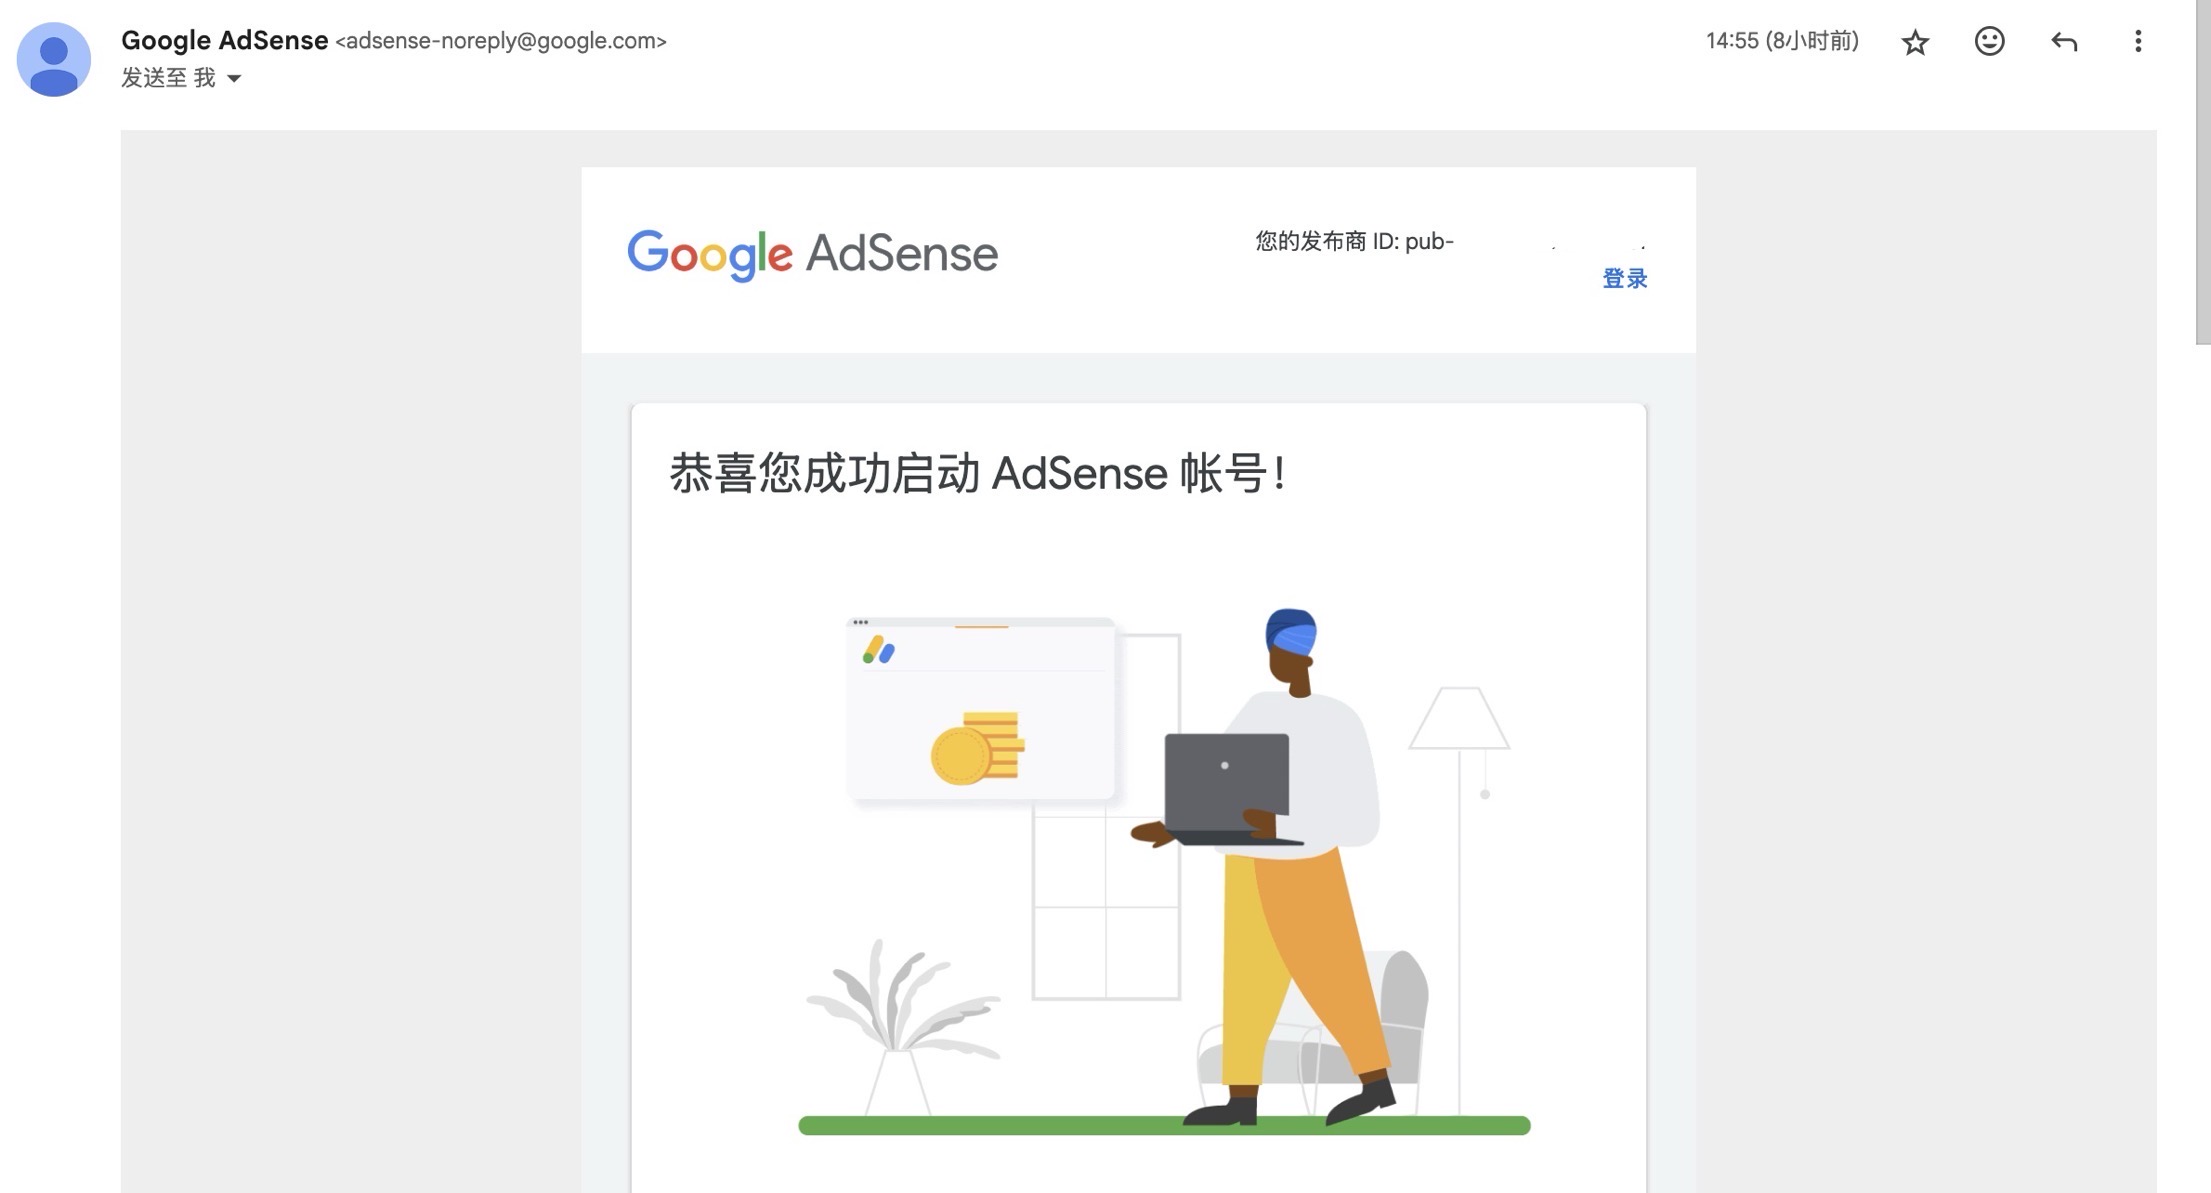Click the 登录 sign-in link
Screen dimensions: 2211x1193
pyautogui.click(x=1625, y=278)
